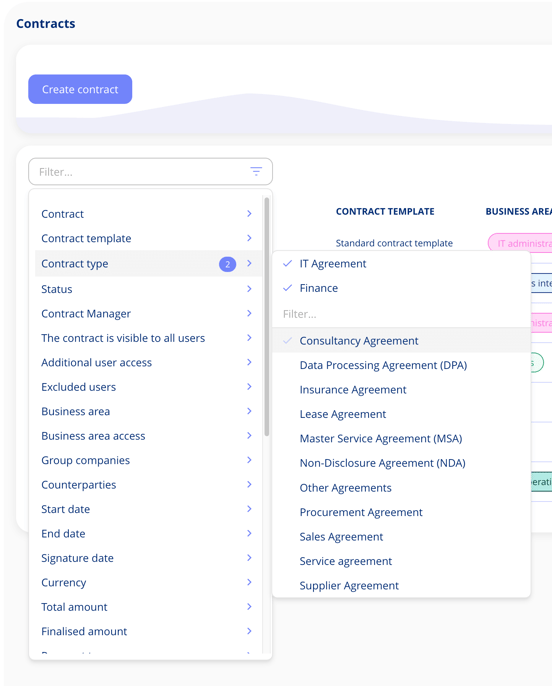Click the checkmark next to IT Agreement

tap(287, 263)
